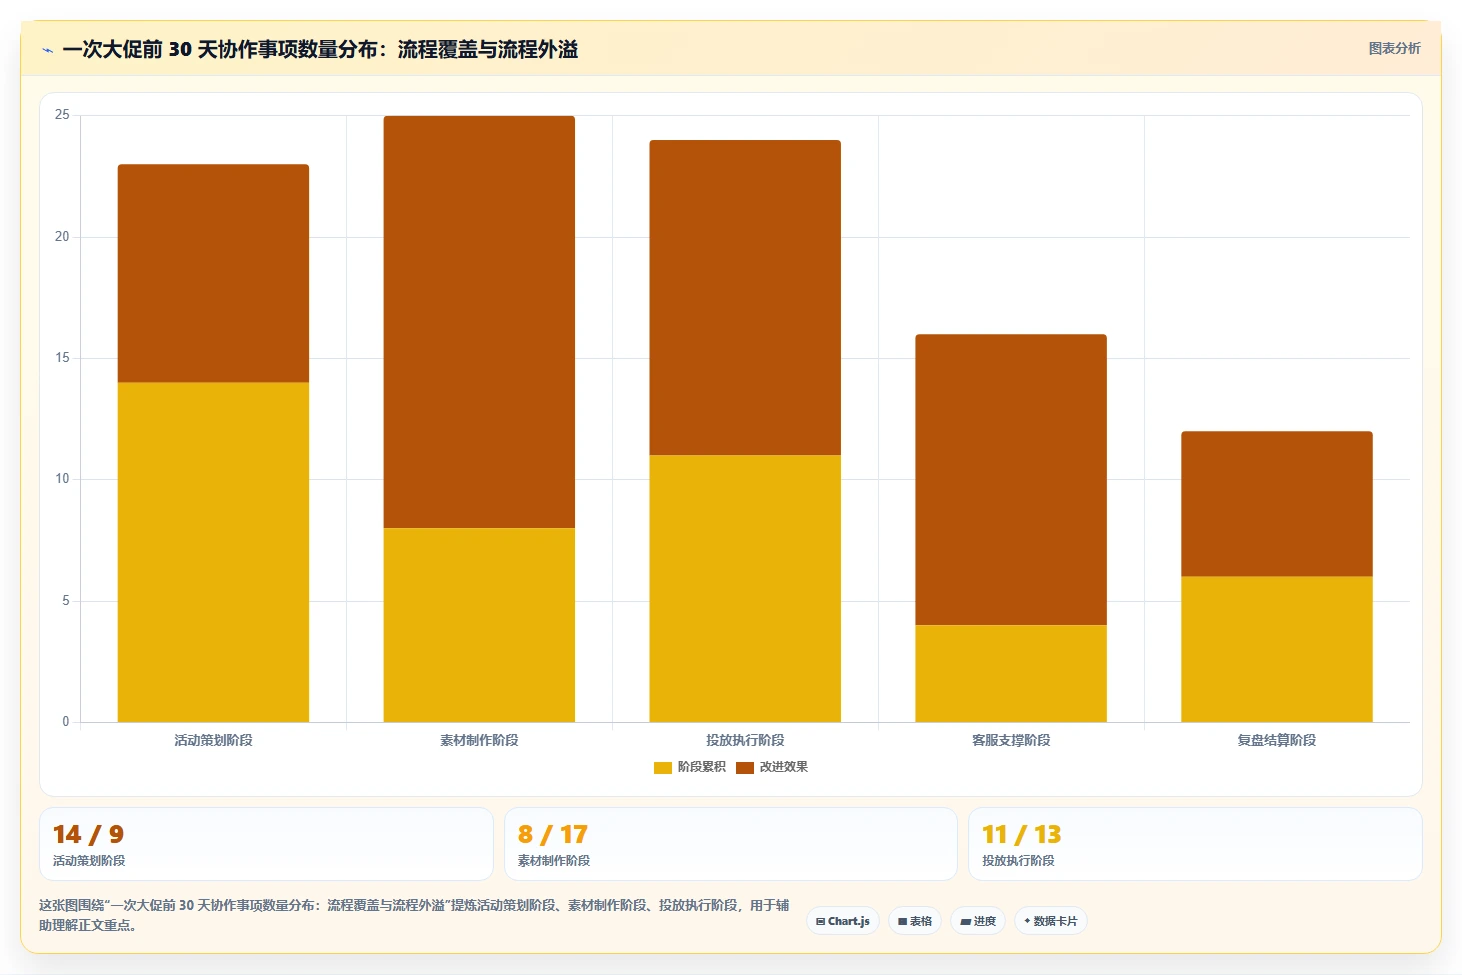Open the 8 / 17 素材制作阶段 card

point(731,844)
